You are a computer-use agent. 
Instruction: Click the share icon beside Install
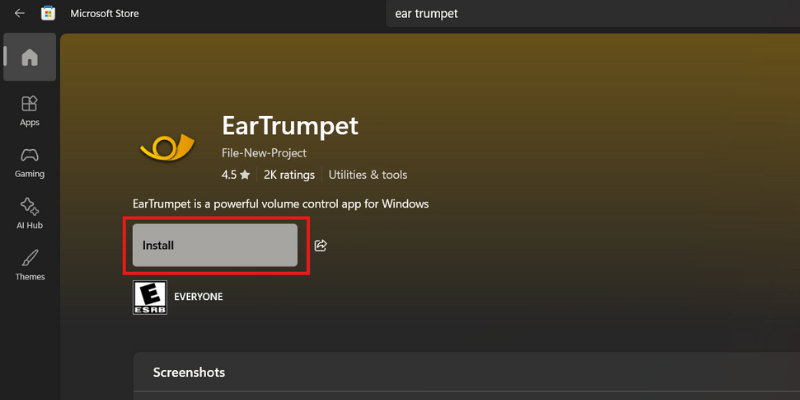(x=320, y=245)
